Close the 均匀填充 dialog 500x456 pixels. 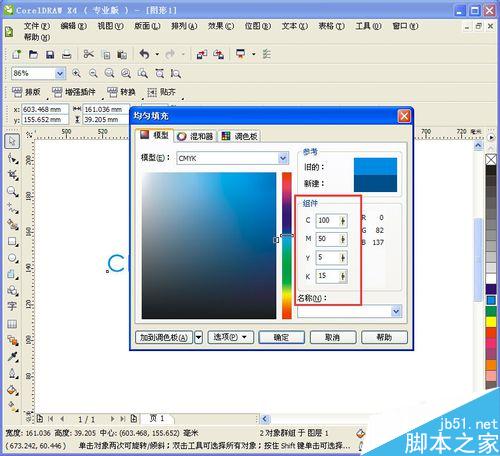point(404,116)
